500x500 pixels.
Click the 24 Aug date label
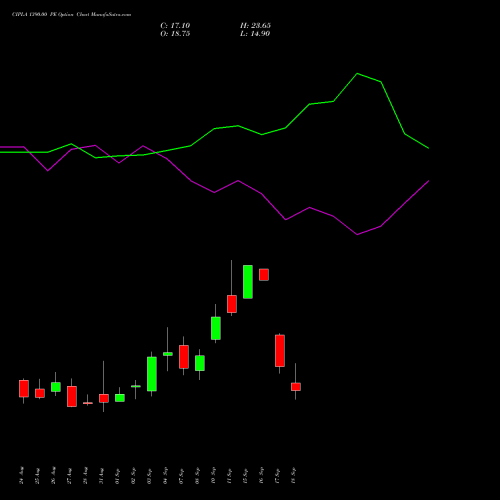tap(22, 475)
